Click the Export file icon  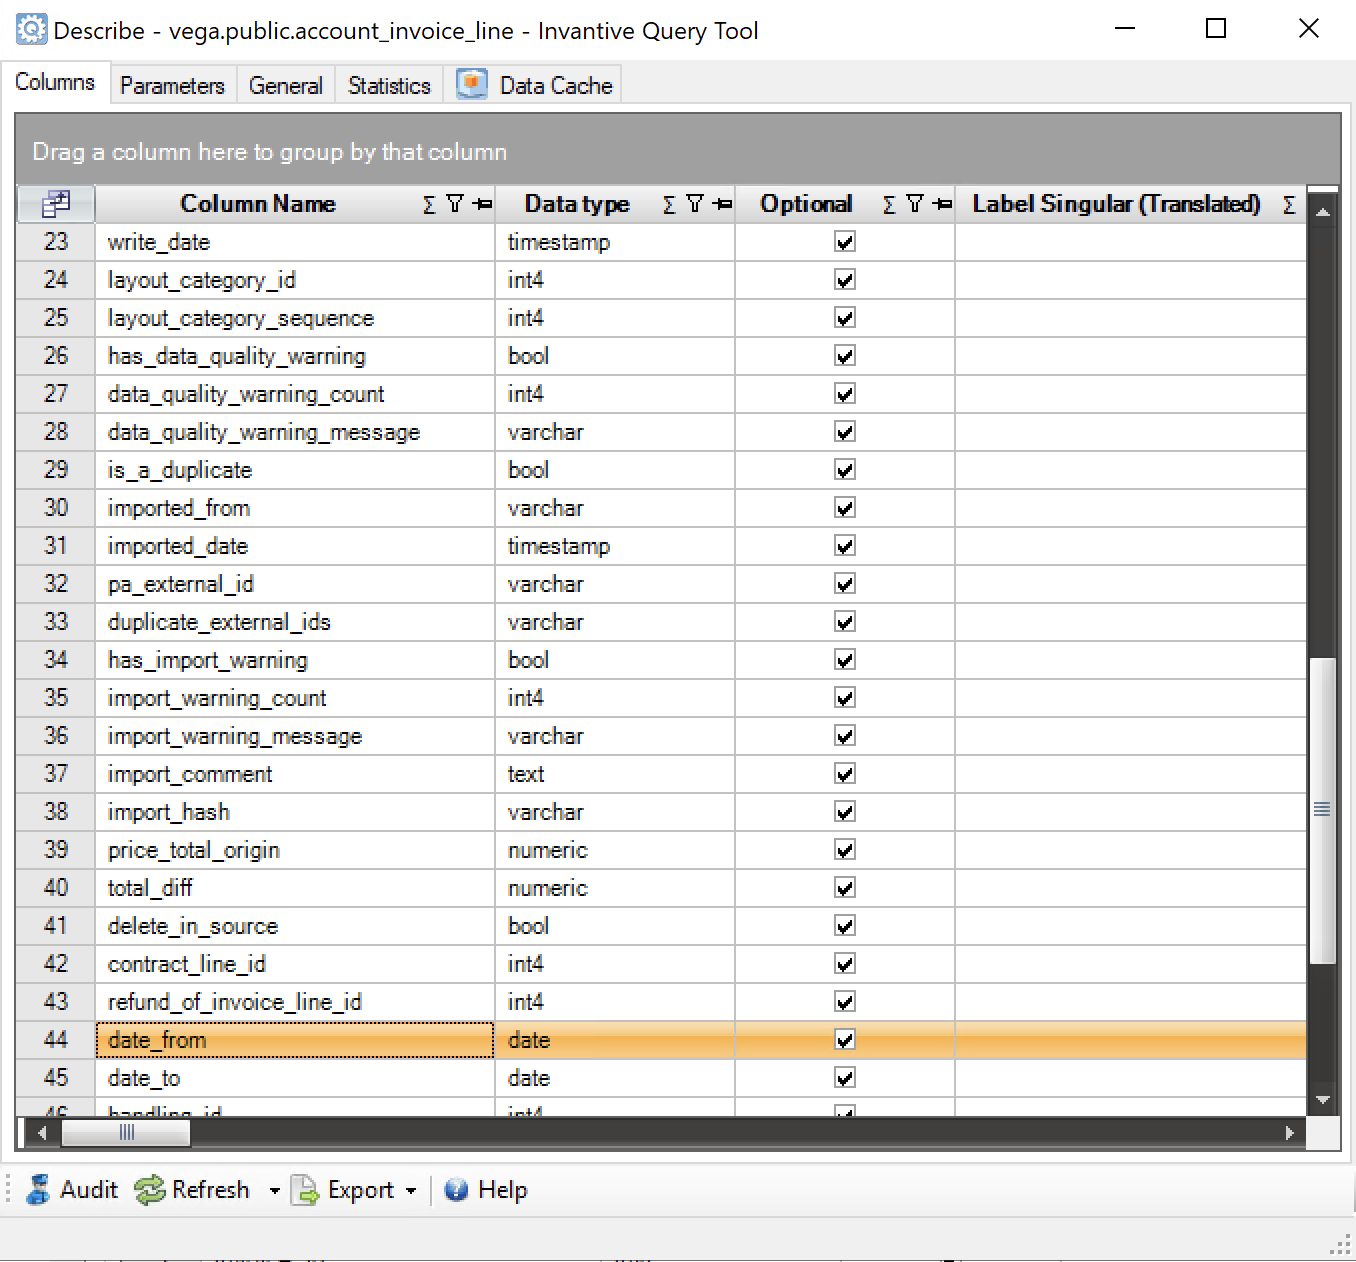click(x=305, y=1190)
